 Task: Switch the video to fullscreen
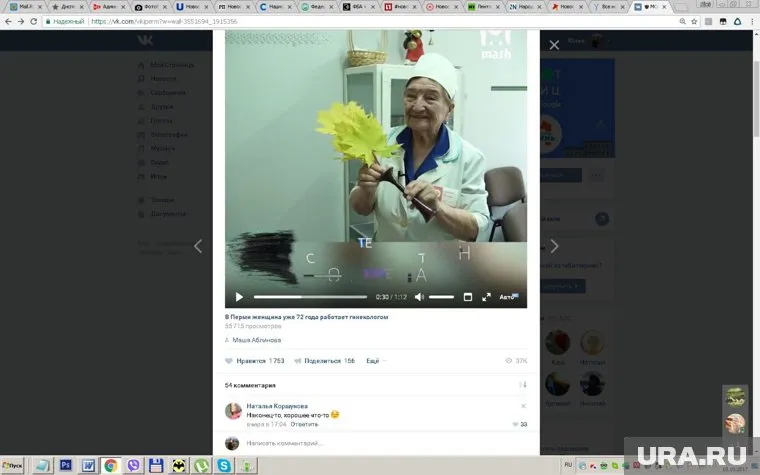point(486,297)
